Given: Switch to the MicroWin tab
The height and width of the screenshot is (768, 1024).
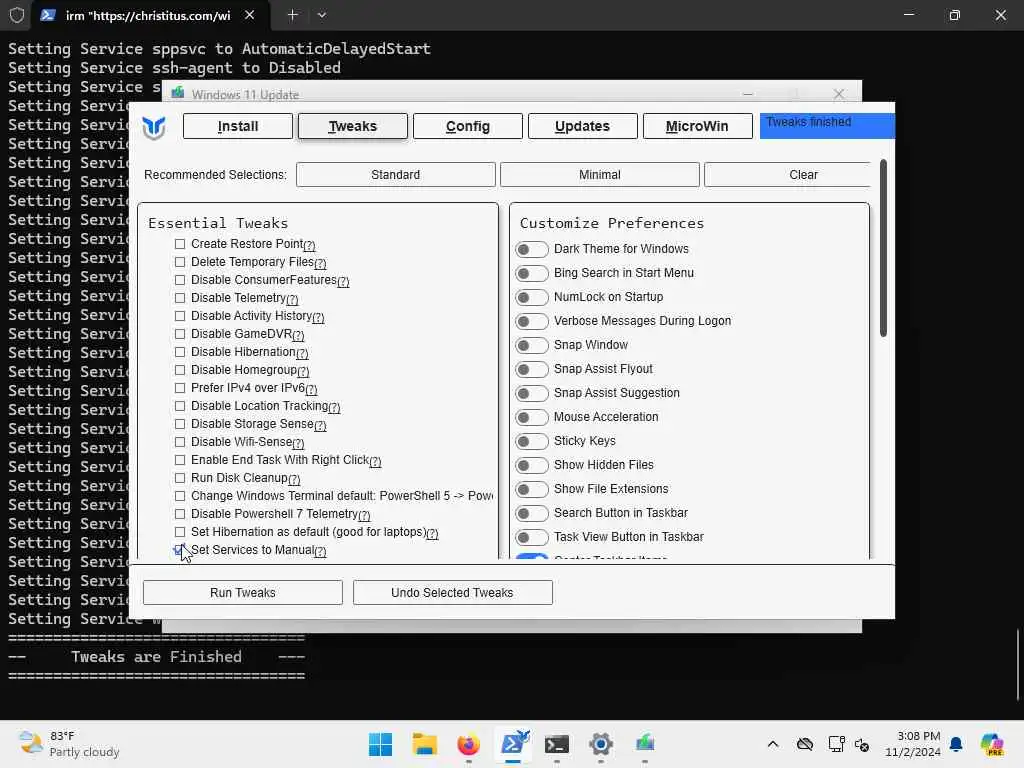Looking at the screenshot, I should (697, 126).
